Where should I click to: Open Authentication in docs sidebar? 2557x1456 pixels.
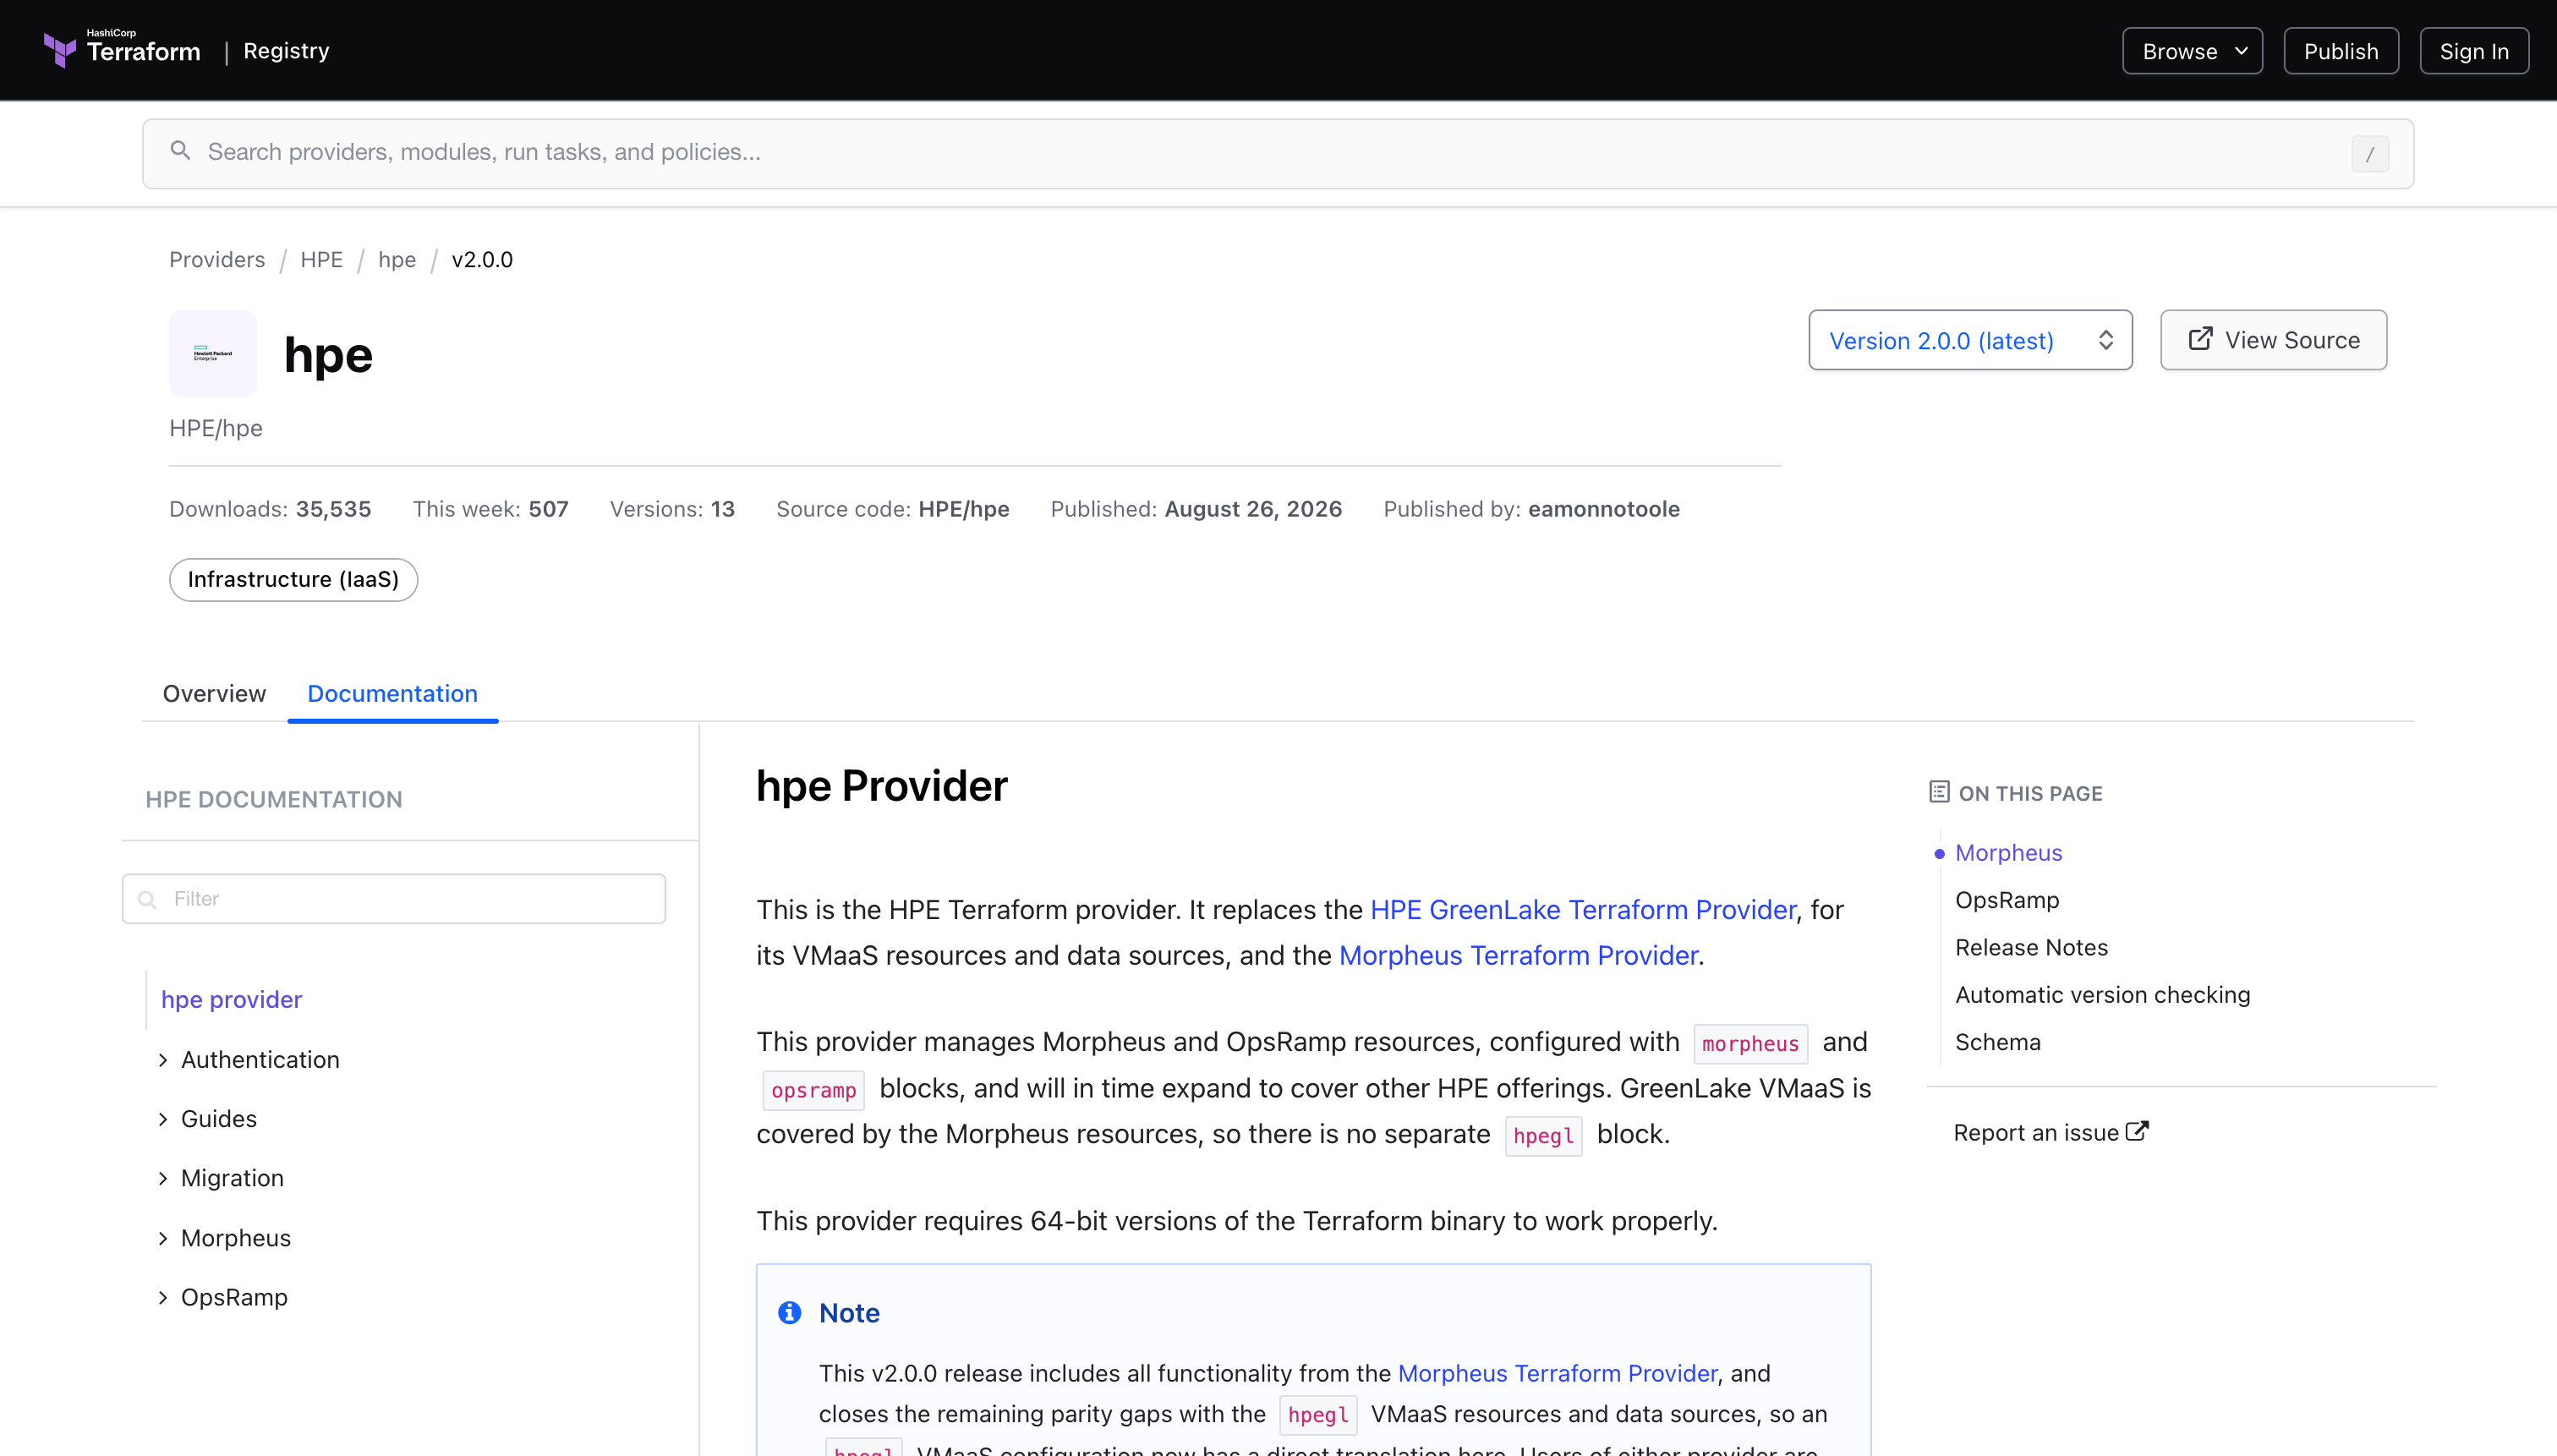tap(260, 1059)
